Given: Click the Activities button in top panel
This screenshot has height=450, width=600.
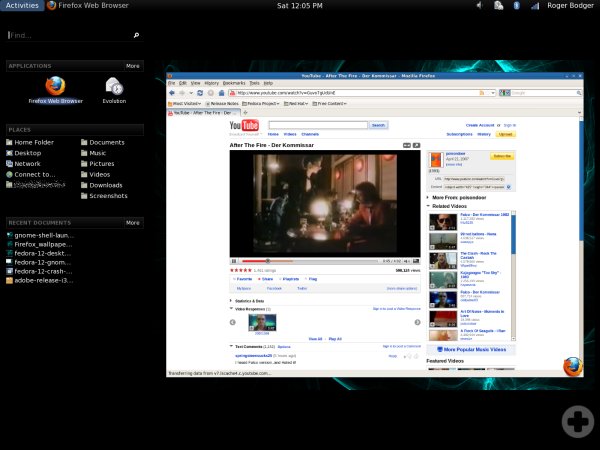Looking at the screenshot, I should pyautogui.click(x=22, y=6).
